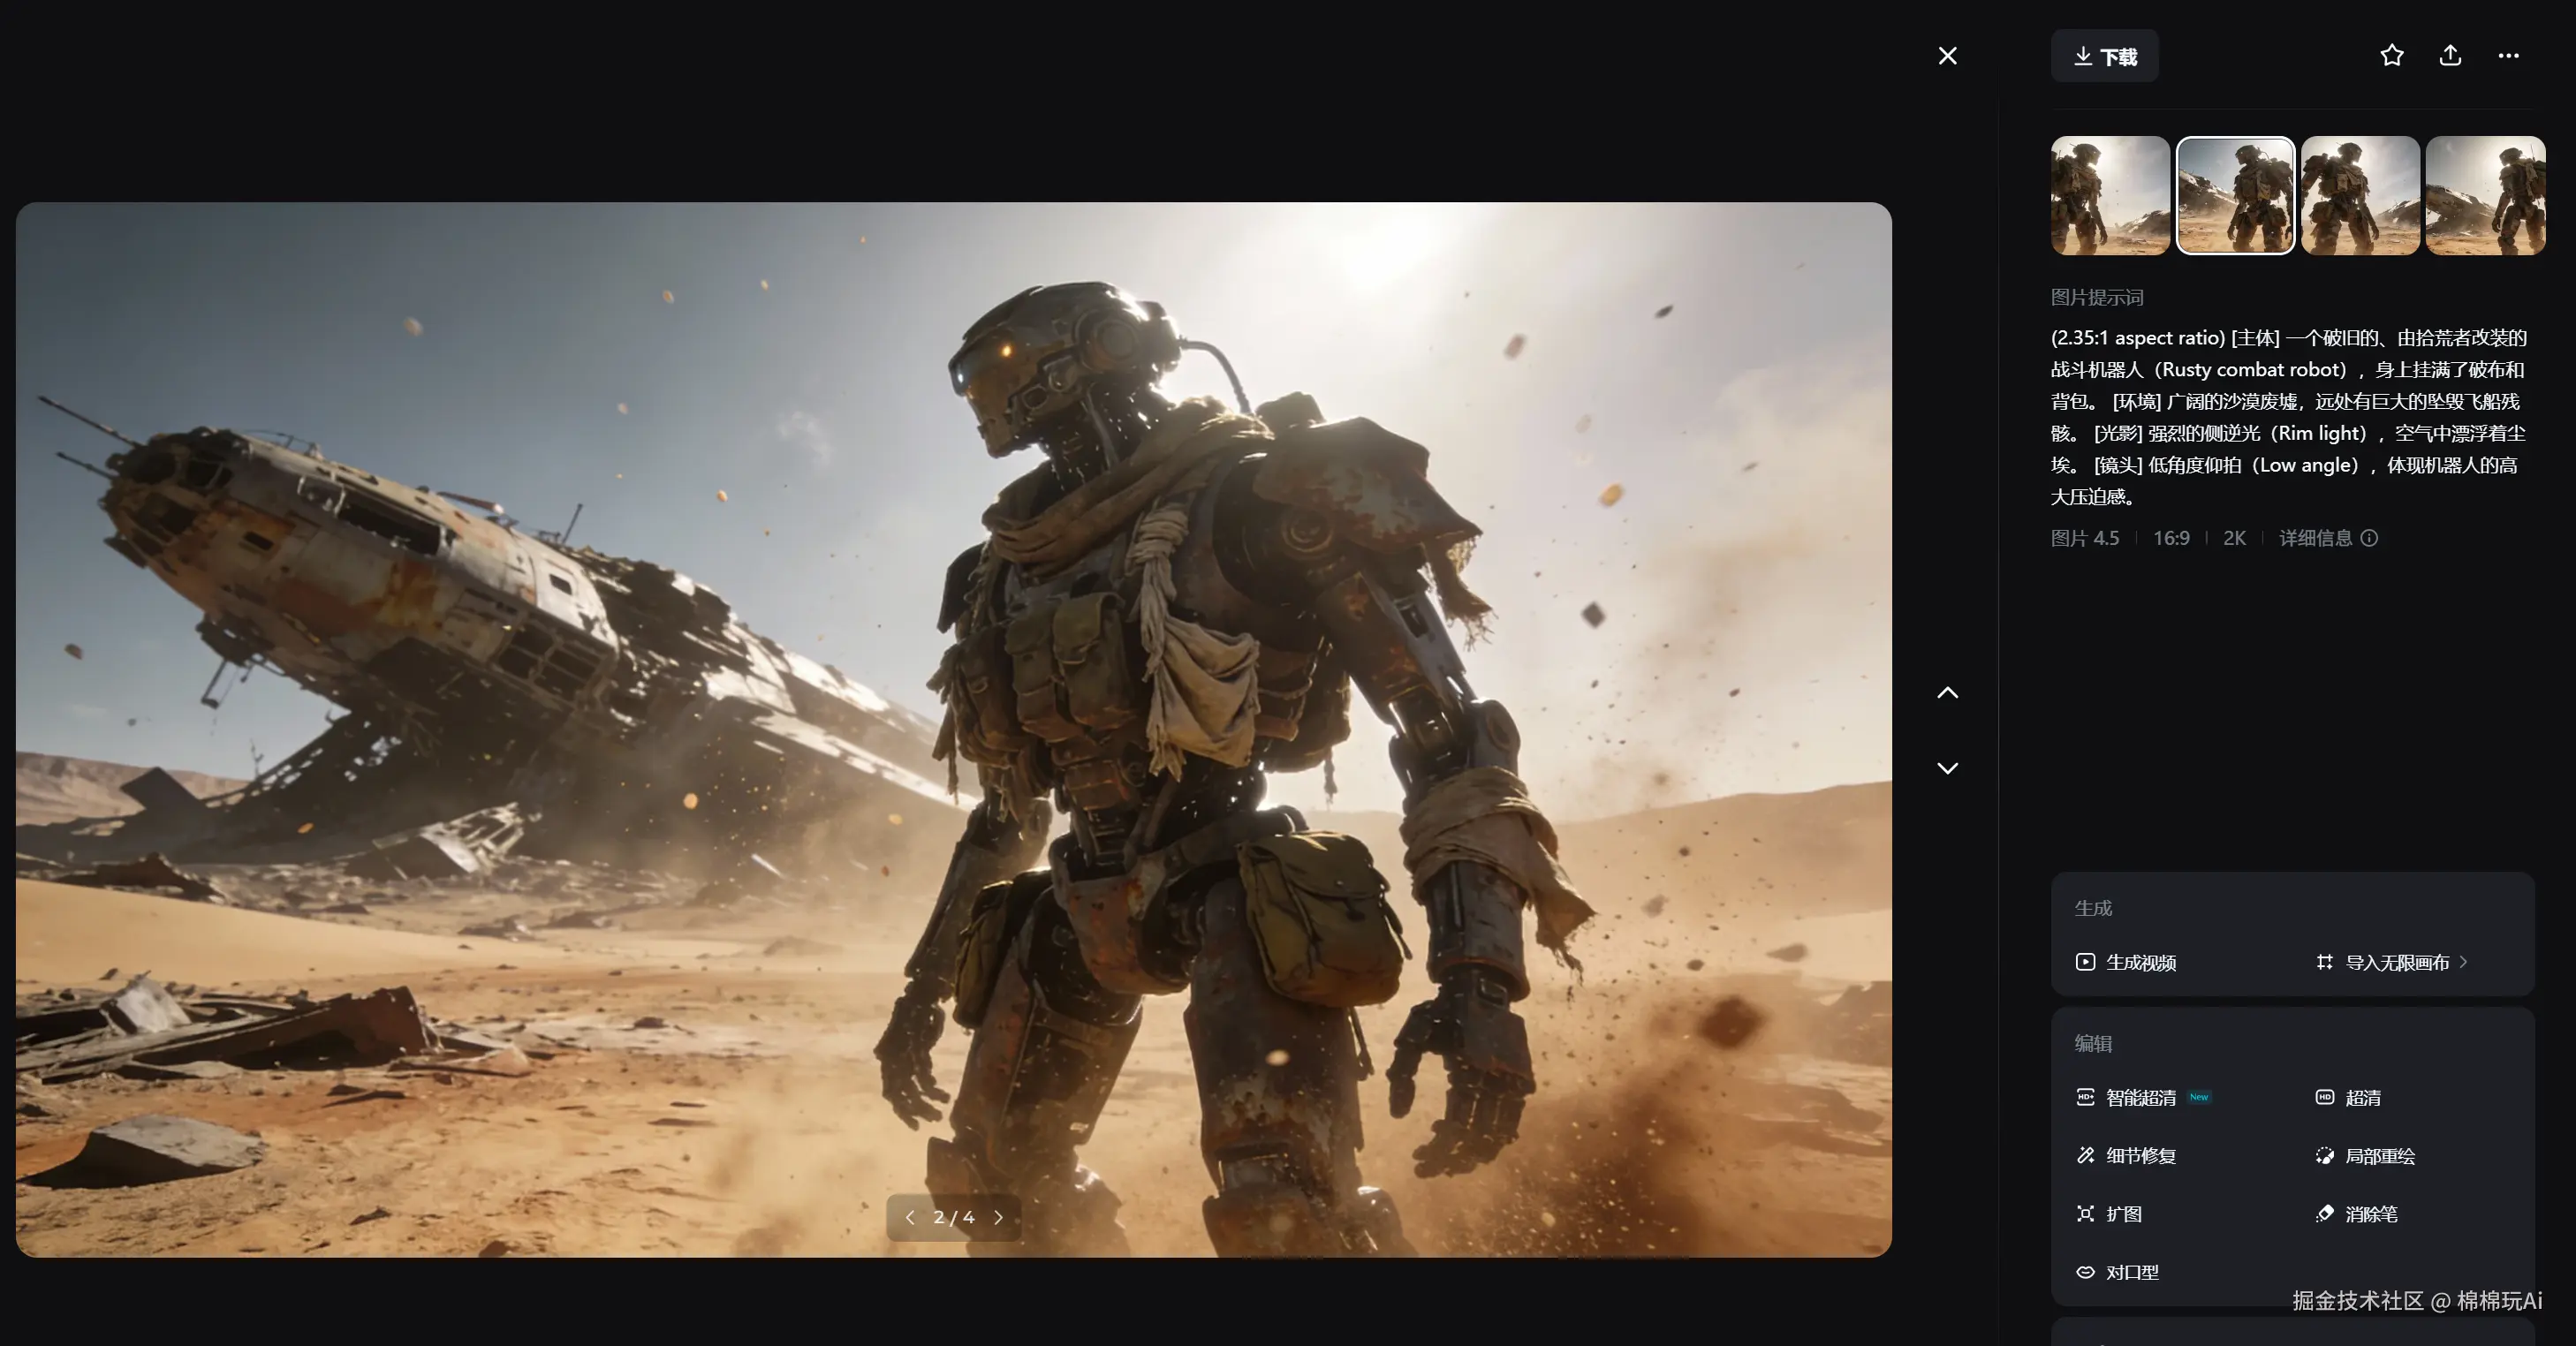Click the download (下载) button

coord(2104,56)
